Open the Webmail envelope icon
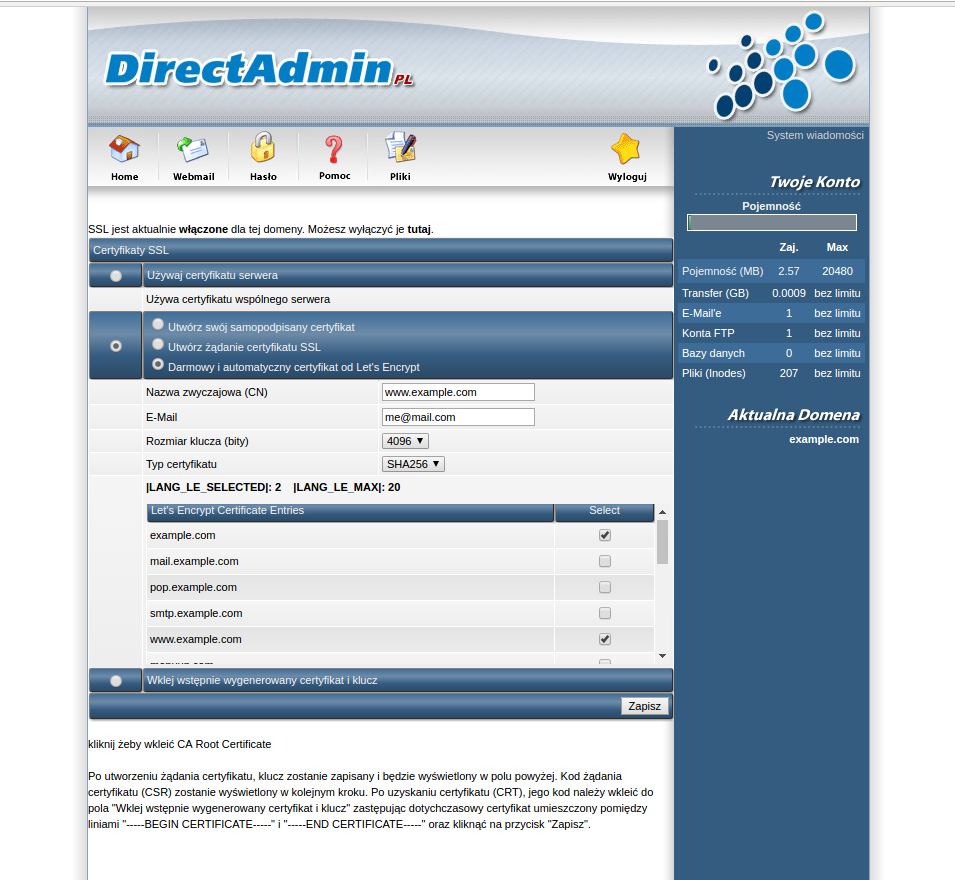Screen dimensions: 955x880 [x=193, y=150]
